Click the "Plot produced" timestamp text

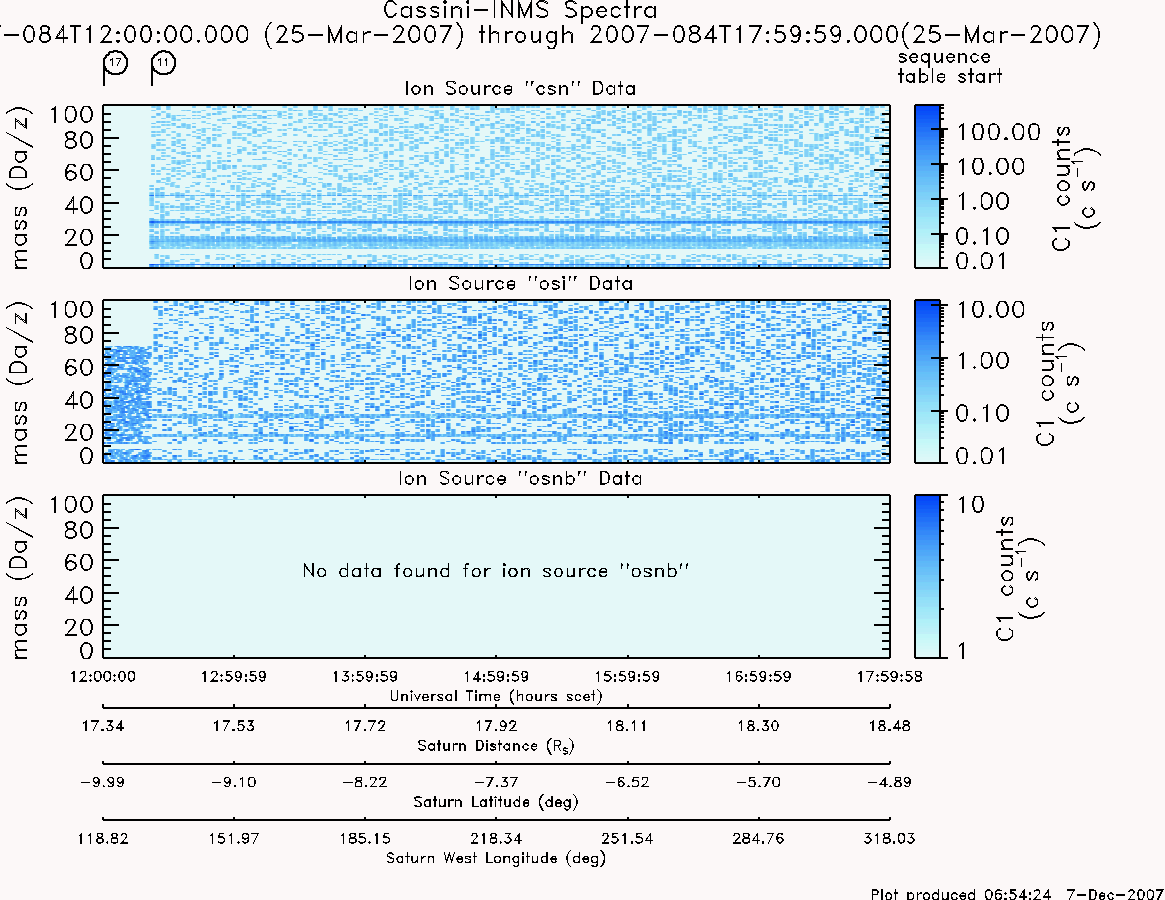tap(1016, 893)
